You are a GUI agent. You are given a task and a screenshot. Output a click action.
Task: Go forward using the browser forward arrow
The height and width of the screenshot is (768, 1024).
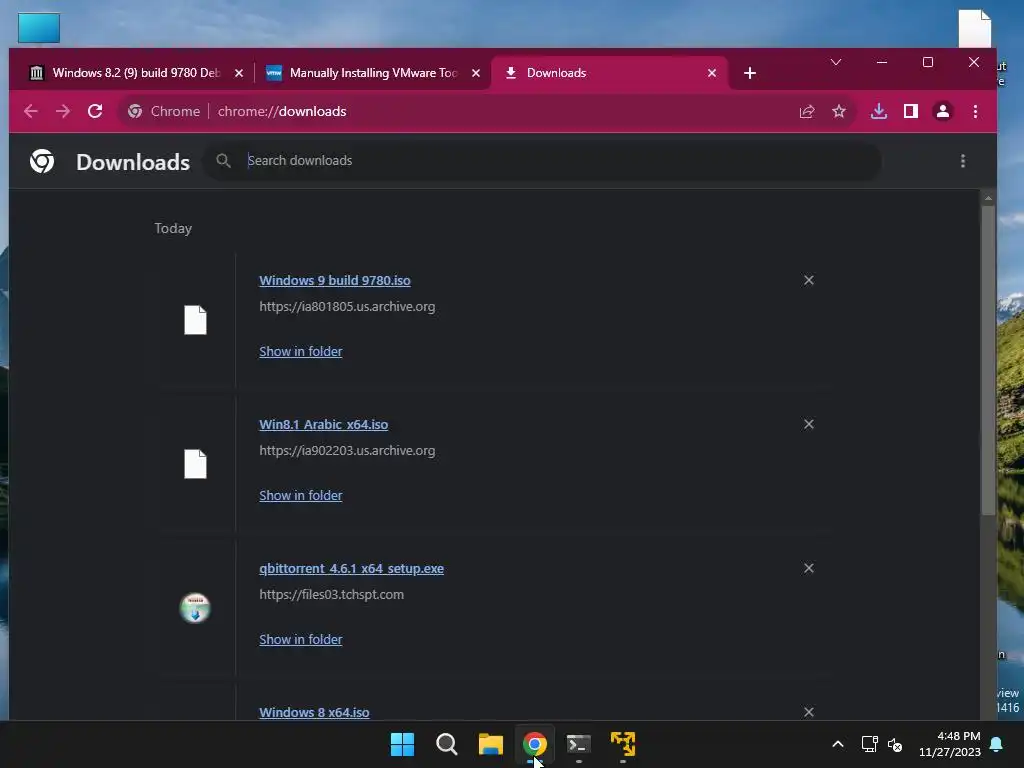pyautogui.click(x=63, y=111)
